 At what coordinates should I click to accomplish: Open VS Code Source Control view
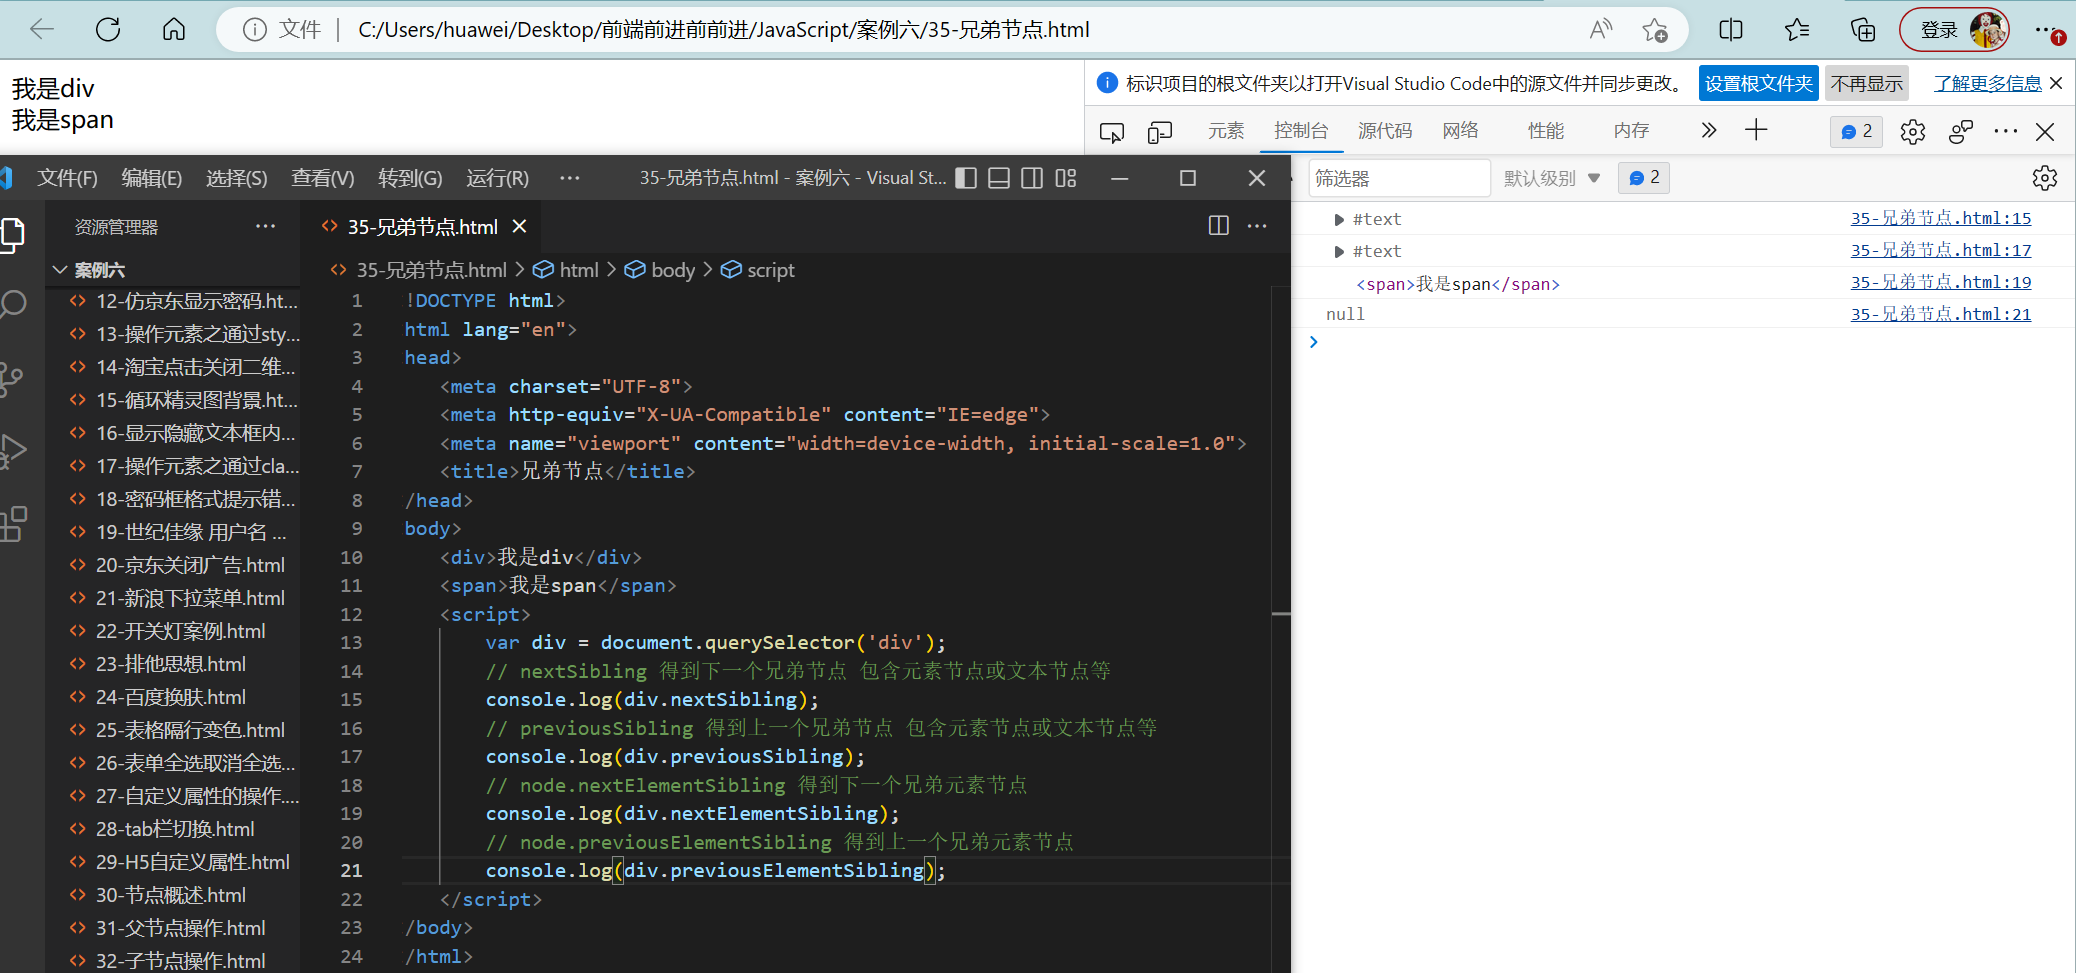pyautogui.click(x=12, y=378)
